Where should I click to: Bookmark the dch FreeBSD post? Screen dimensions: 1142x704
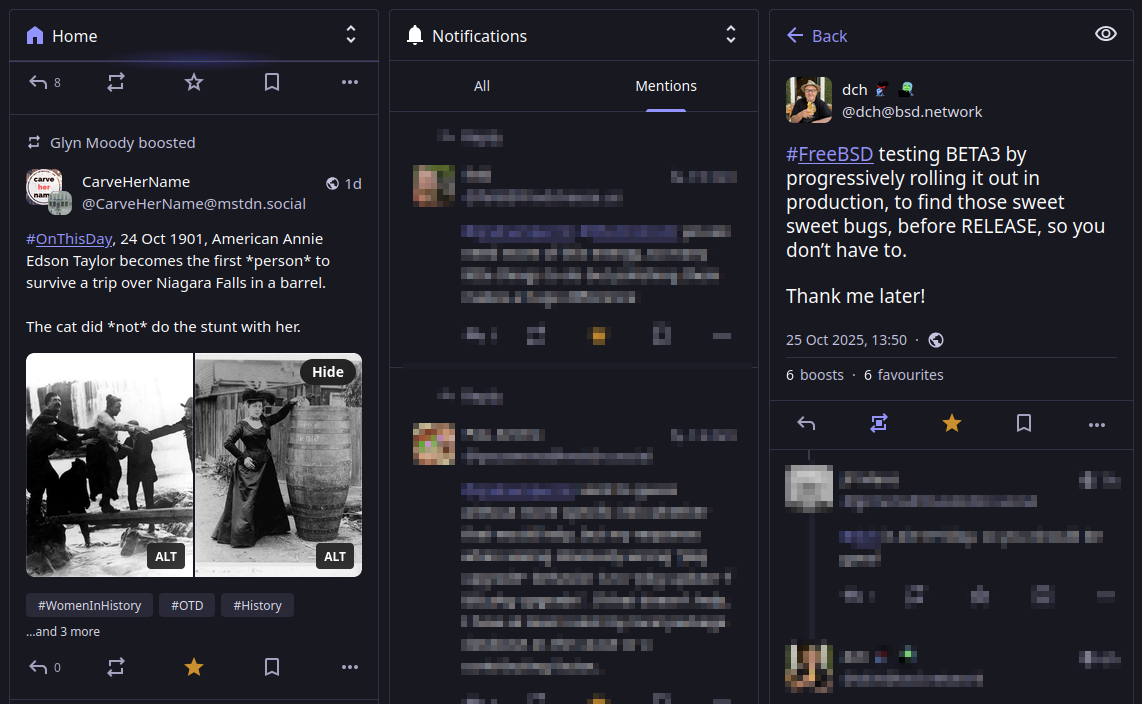pyautogui.click(x=1023, y=424)
